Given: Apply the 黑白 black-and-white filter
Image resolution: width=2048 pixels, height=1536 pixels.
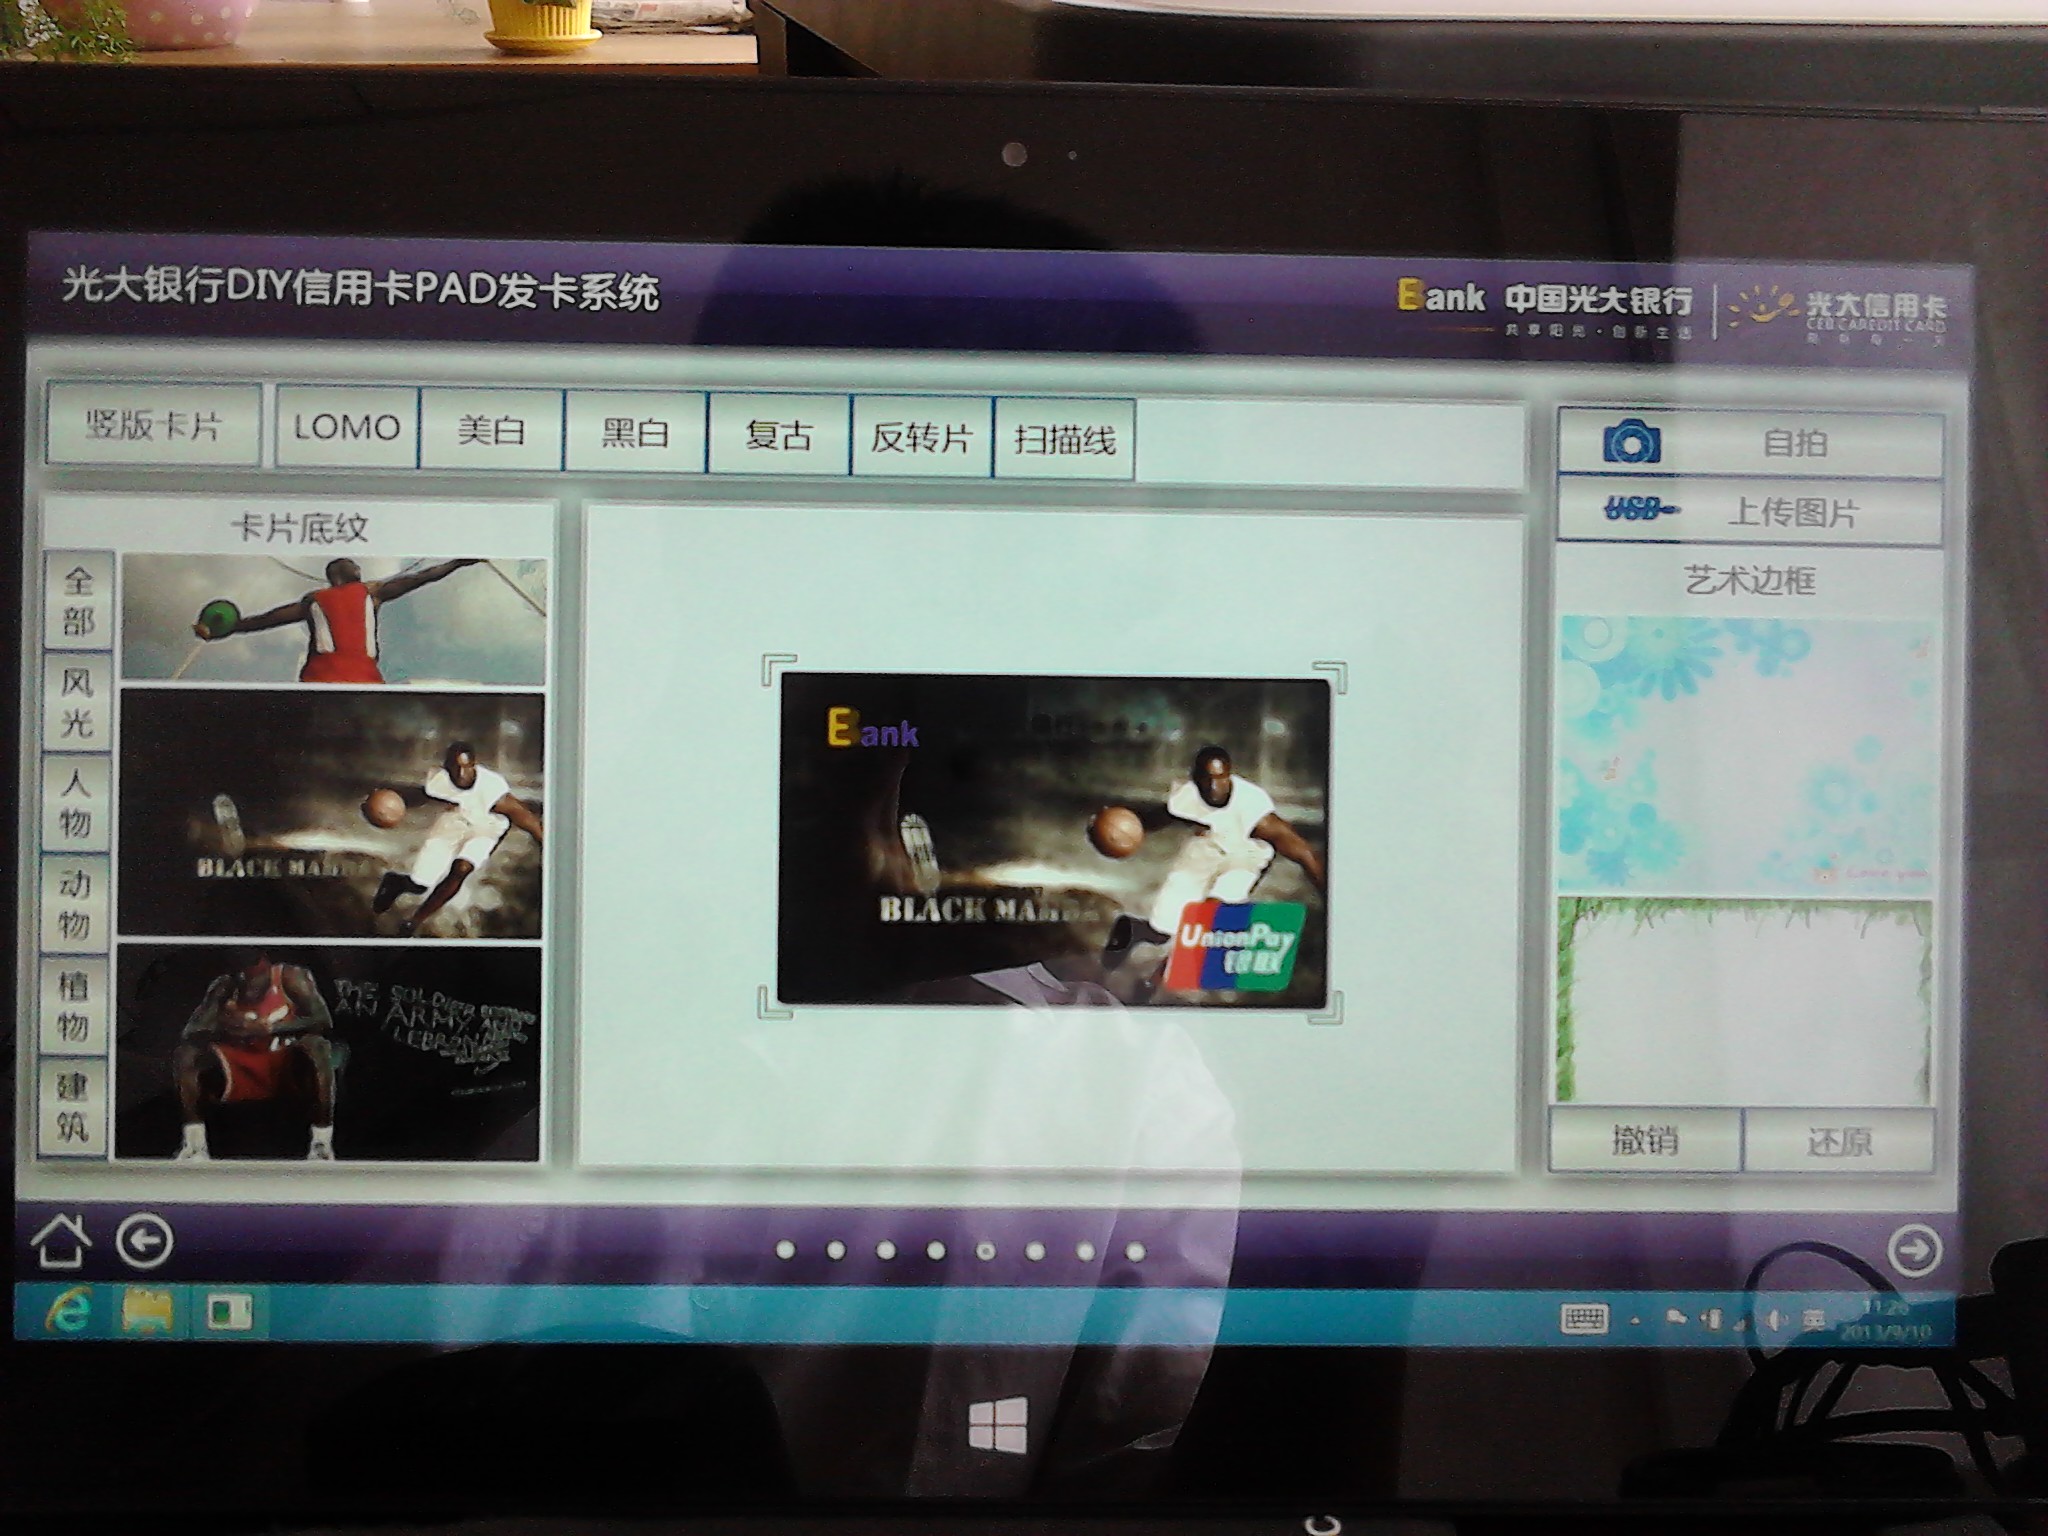Looking at the screenshot, I should (635, 433).
